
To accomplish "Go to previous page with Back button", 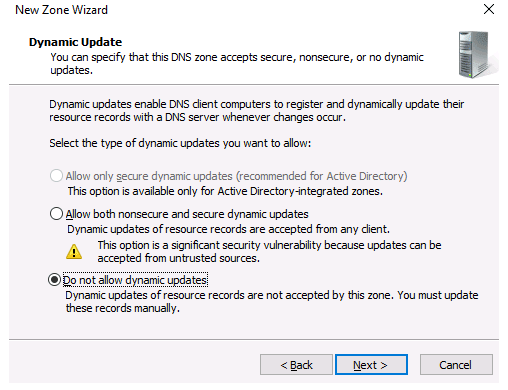I will coord(296,365).
